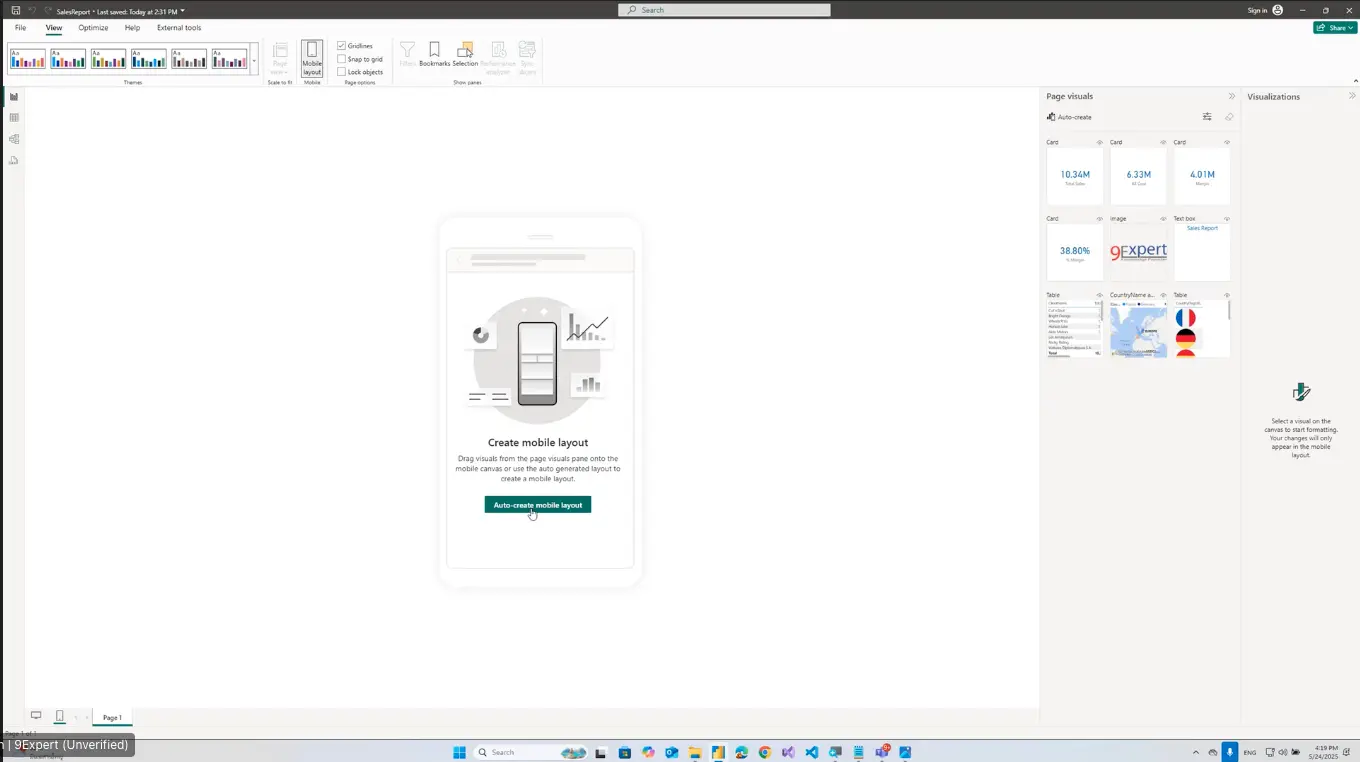1360x762 pixels.
Task: Enable the Gridlines checkbox
Action: pos(342,46)
